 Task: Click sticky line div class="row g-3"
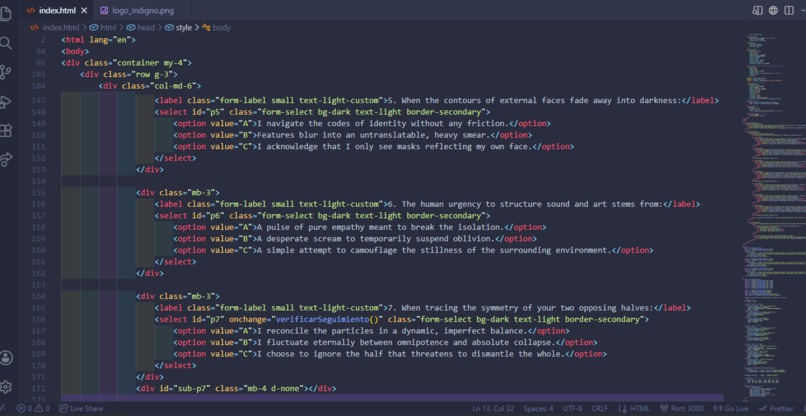[129, 74]
